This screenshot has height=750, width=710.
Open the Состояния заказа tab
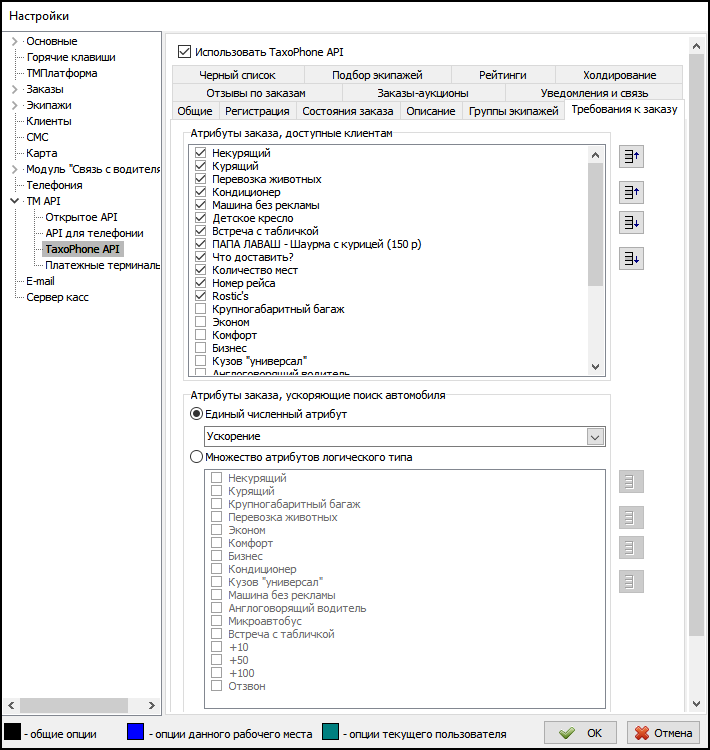click(348, 111)
